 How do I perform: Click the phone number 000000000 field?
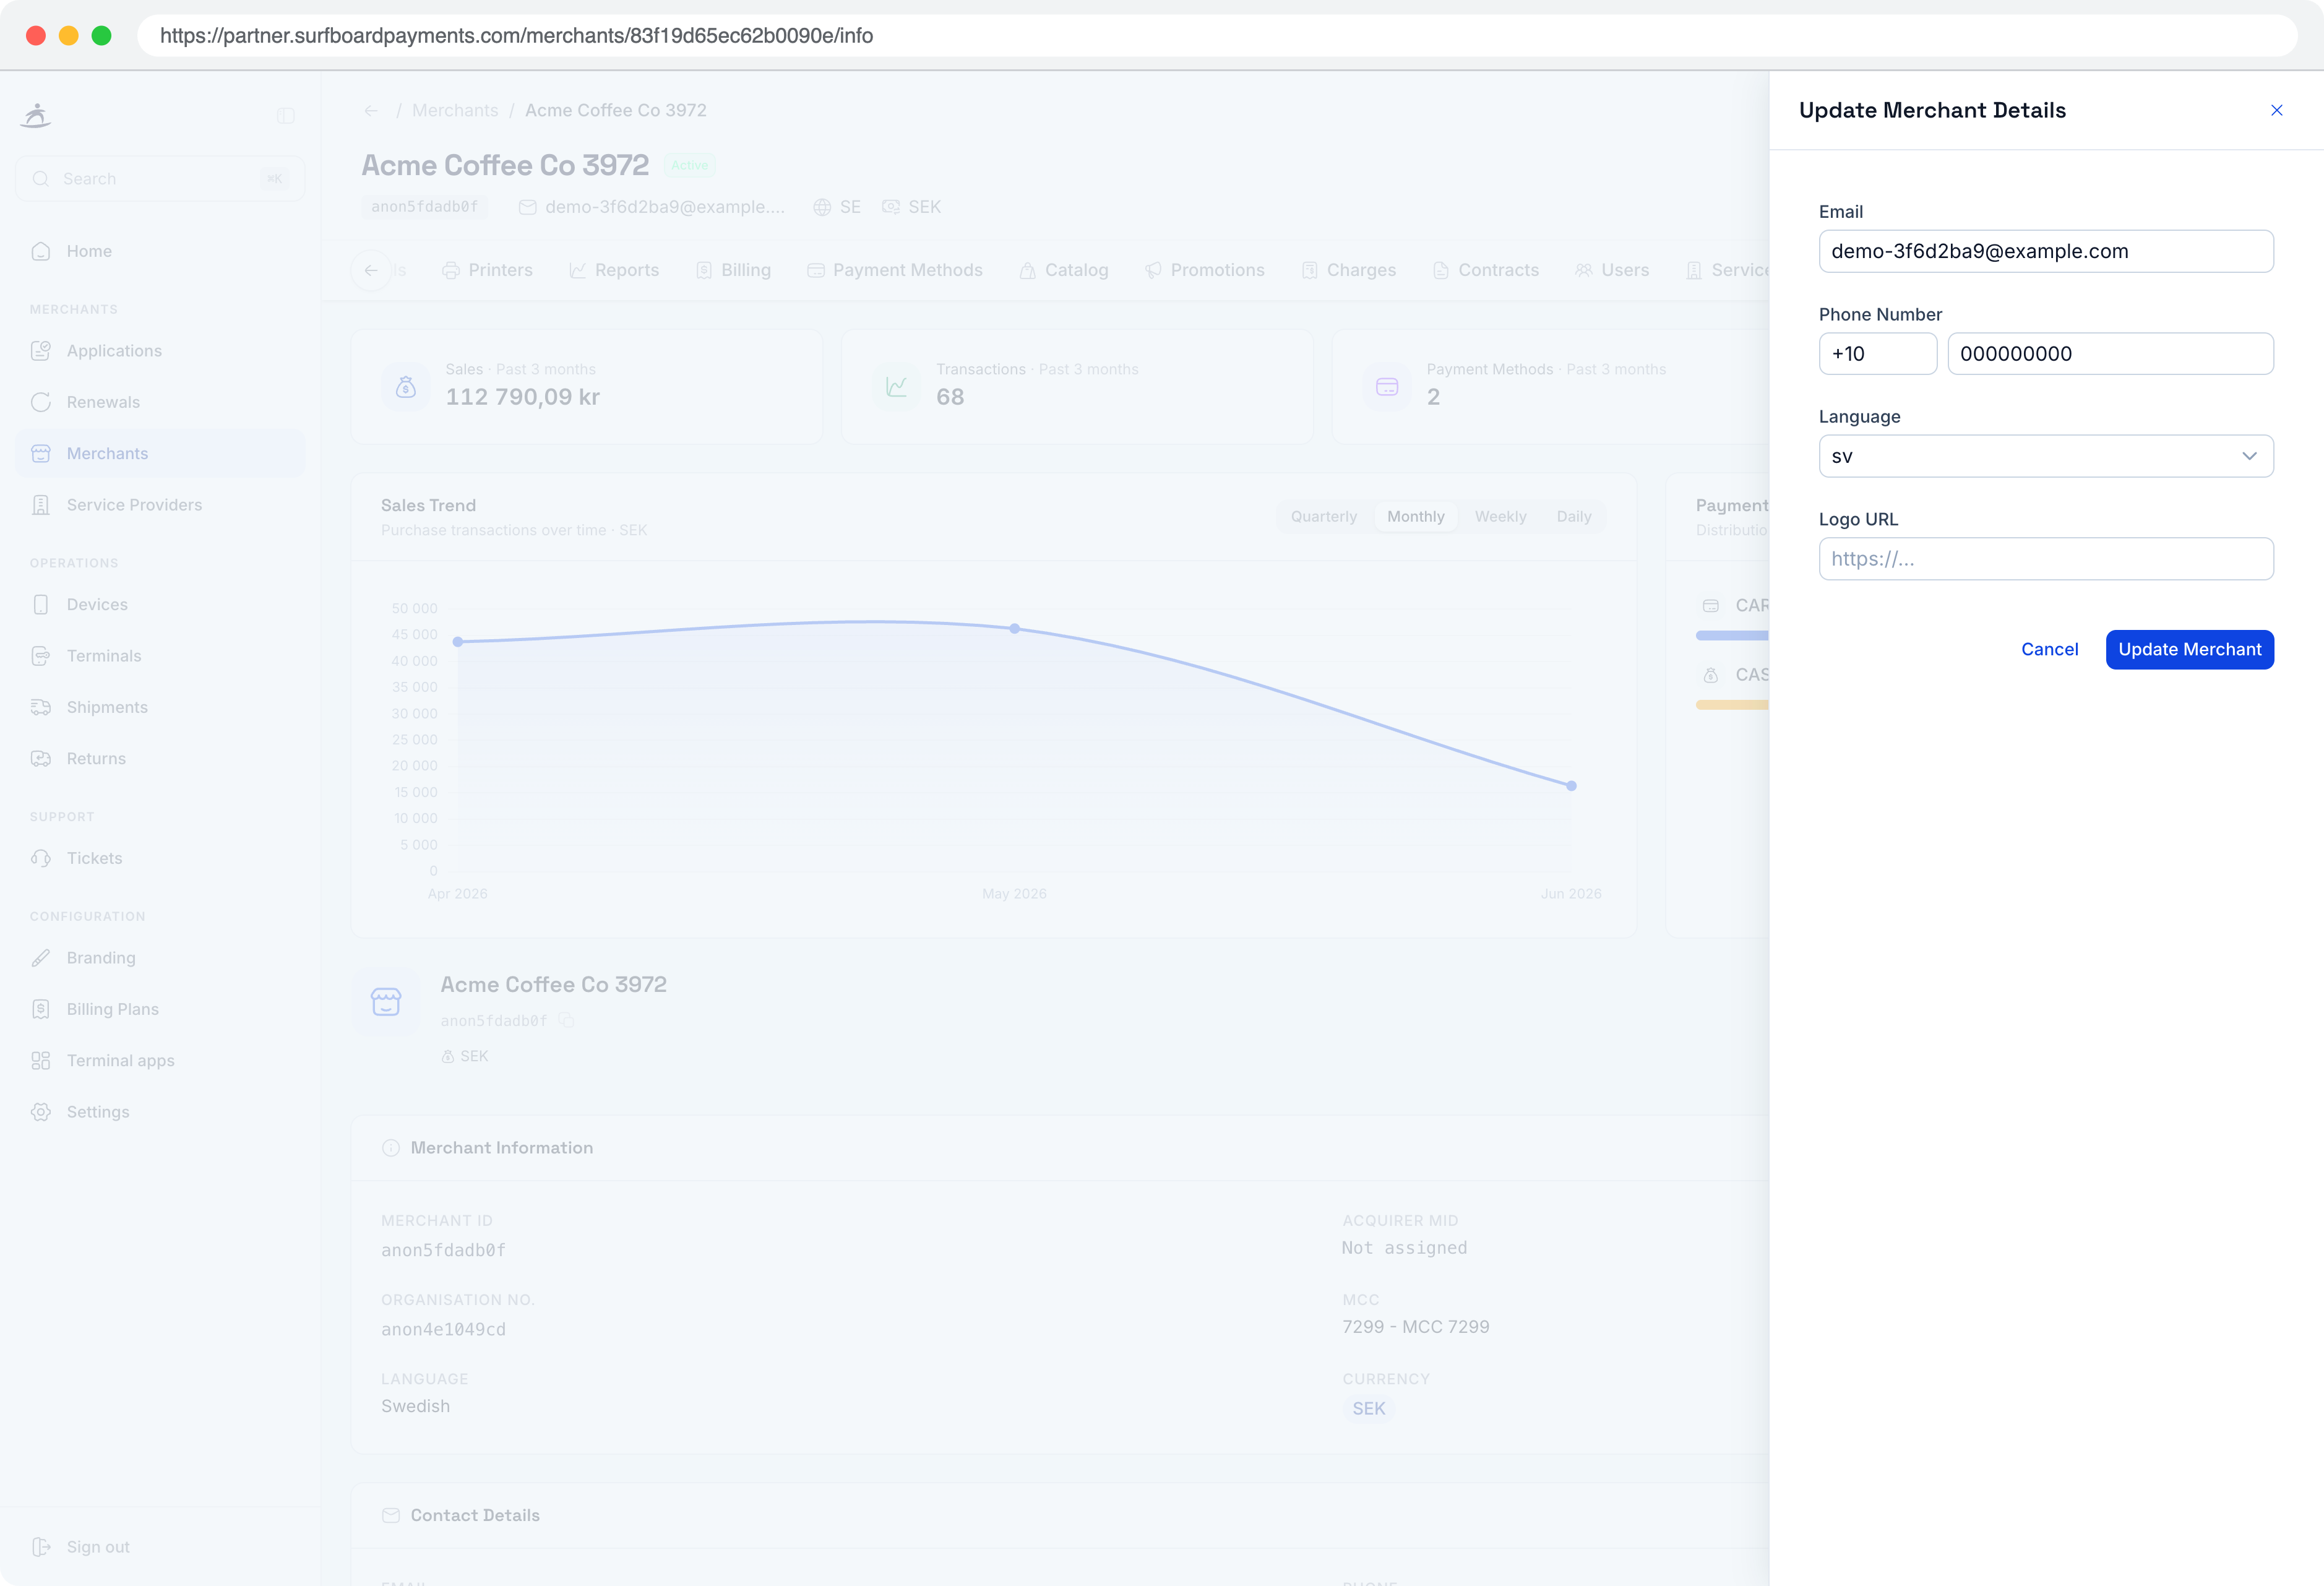click(2110, 354)
